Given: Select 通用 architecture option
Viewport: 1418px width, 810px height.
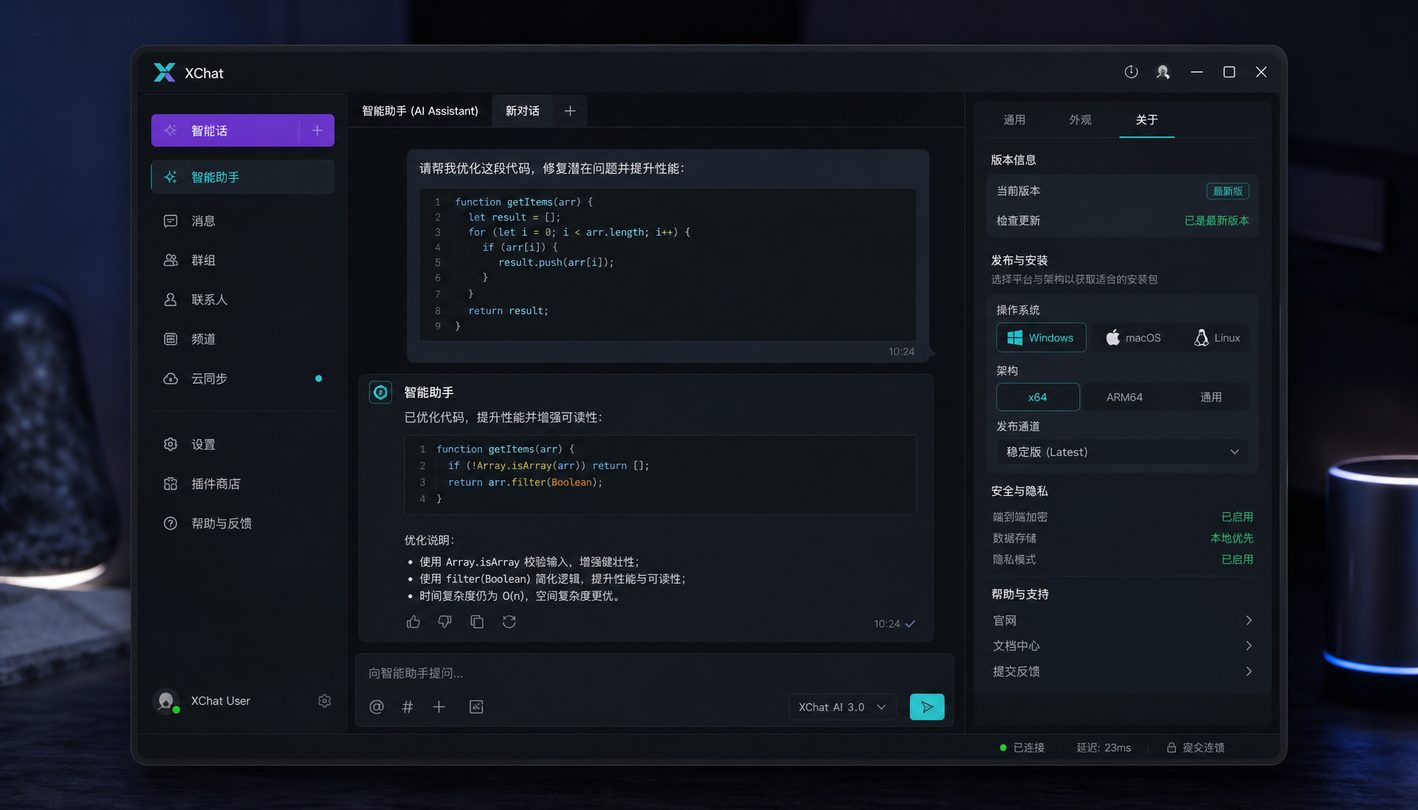Looking at the screenshot, I should tap(1211, 397).
